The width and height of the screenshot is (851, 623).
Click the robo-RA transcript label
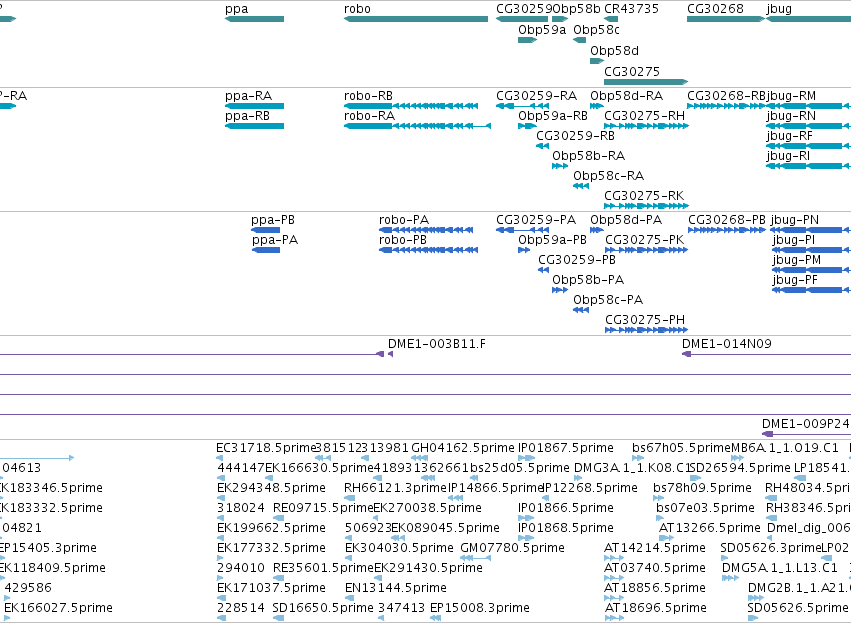(370, 116)
